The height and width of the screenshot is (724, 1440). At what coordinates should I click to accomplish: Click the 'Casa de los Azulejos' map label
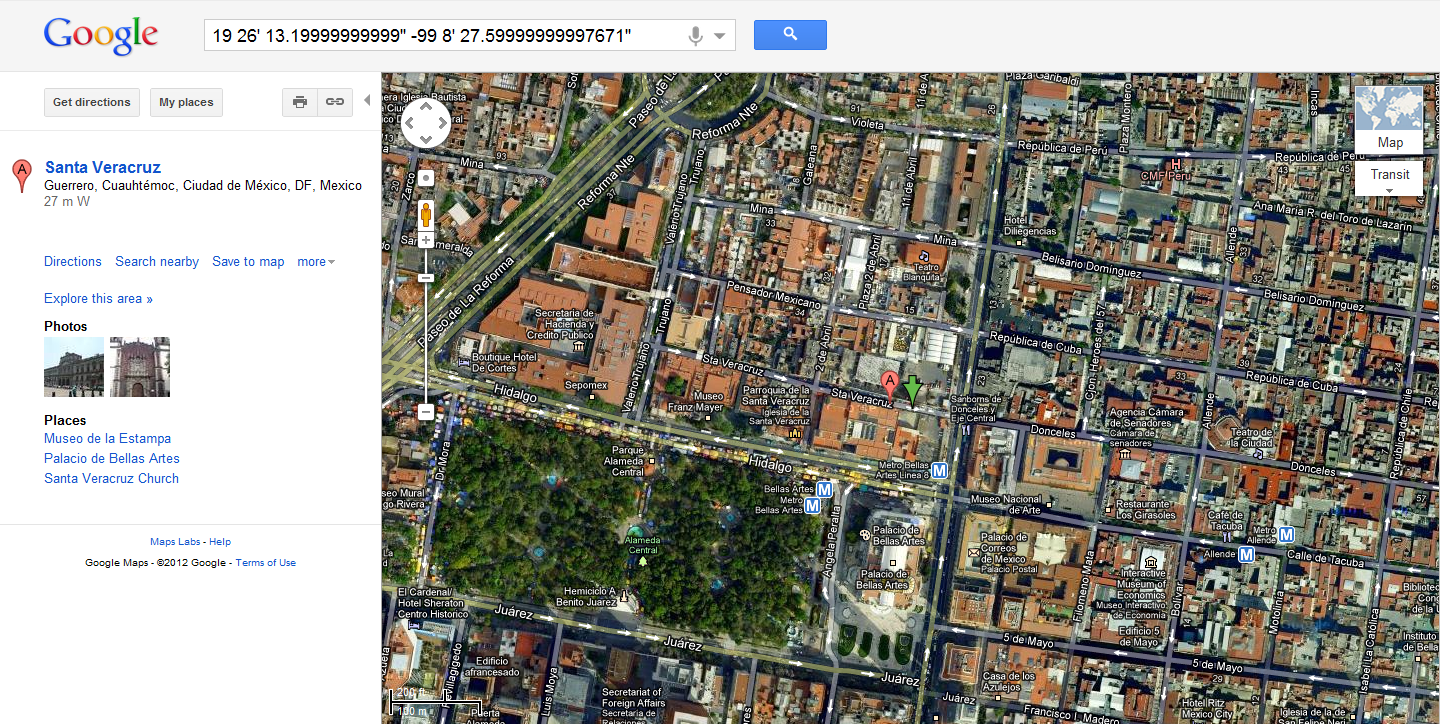(x=1008, y=681)
